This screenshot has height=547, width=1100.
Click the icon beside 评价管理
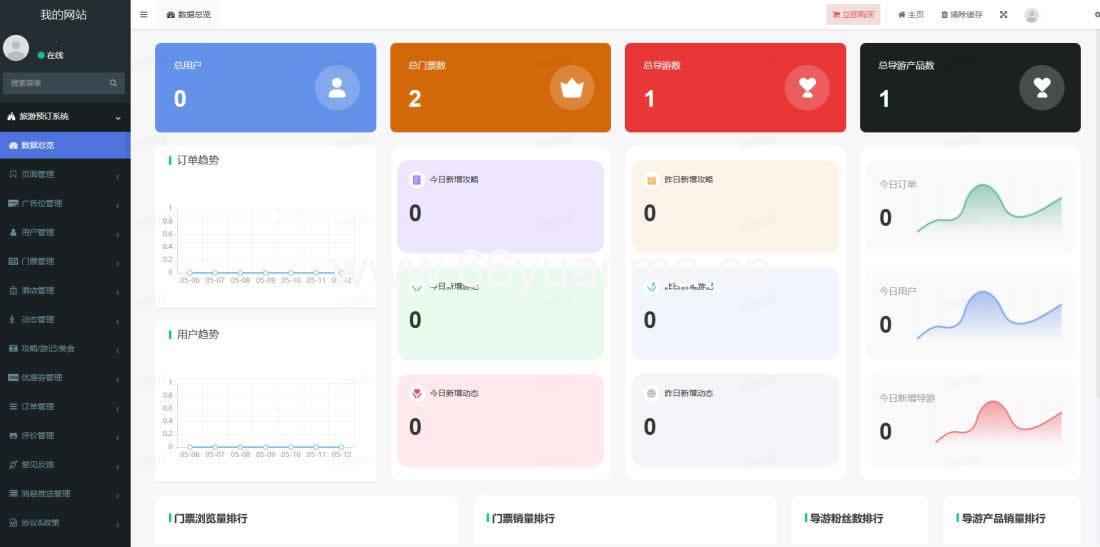coord(13,435)
